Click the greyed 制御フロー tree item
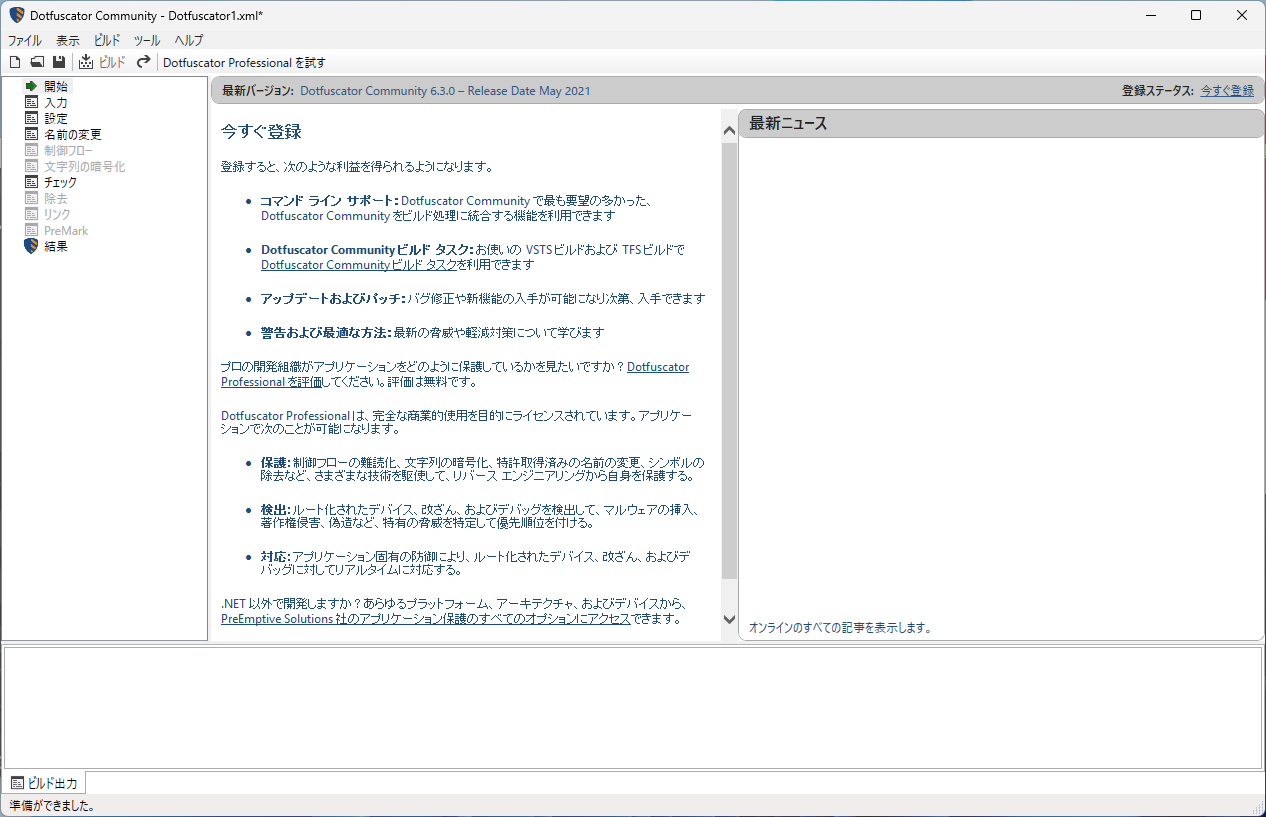Screen dimensions: 1266x817 pos(68,150)
